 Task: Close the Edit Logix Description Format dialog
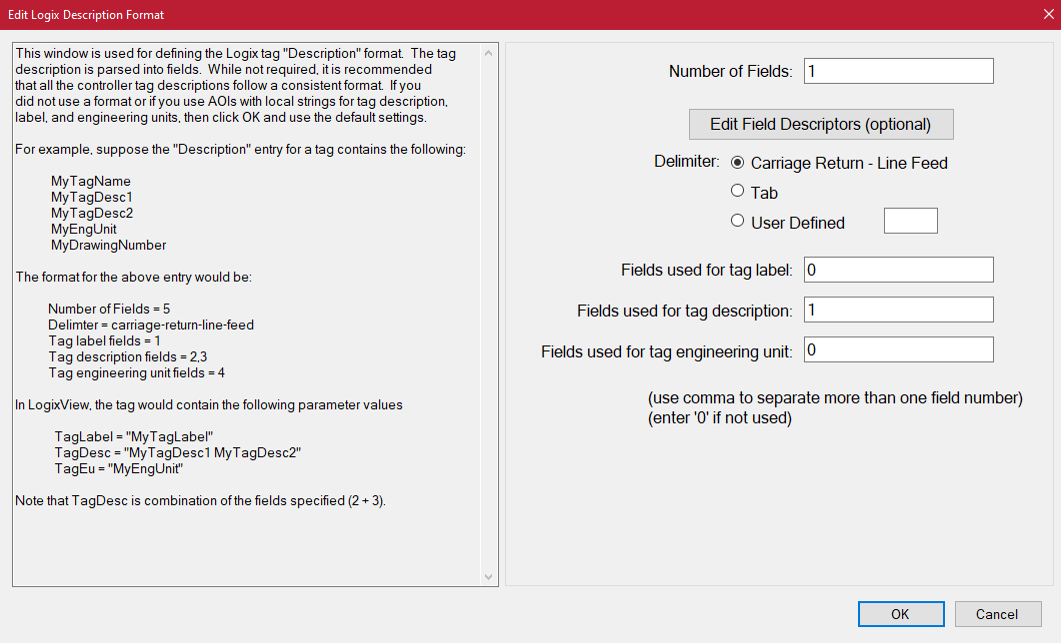[1048, 14]
